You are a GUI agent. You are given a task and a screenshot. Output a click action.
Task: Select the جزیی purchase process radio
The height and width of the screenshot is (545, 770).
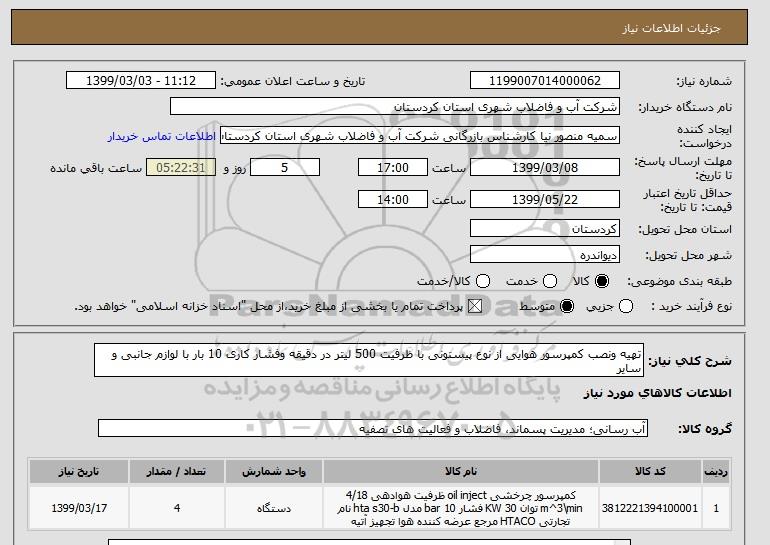(626, 306)
